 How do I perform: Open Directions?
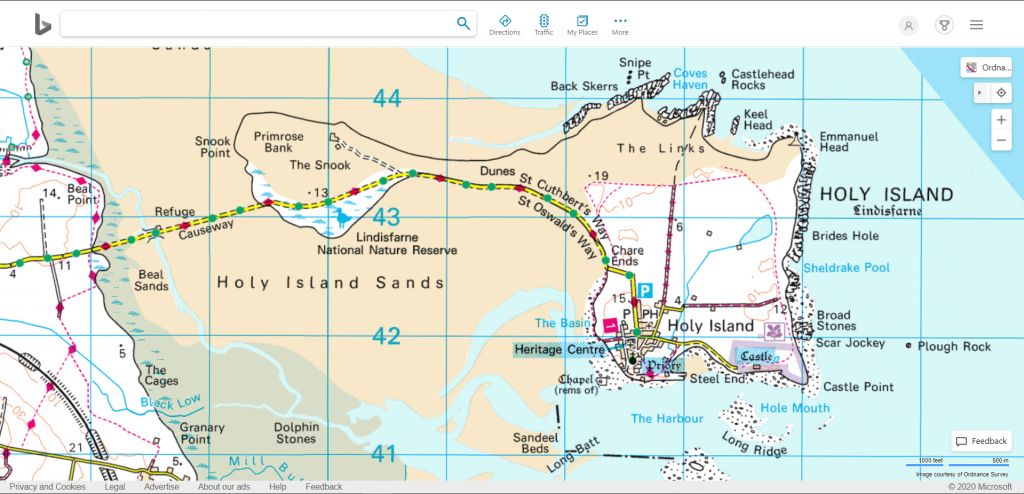(505, 25)
